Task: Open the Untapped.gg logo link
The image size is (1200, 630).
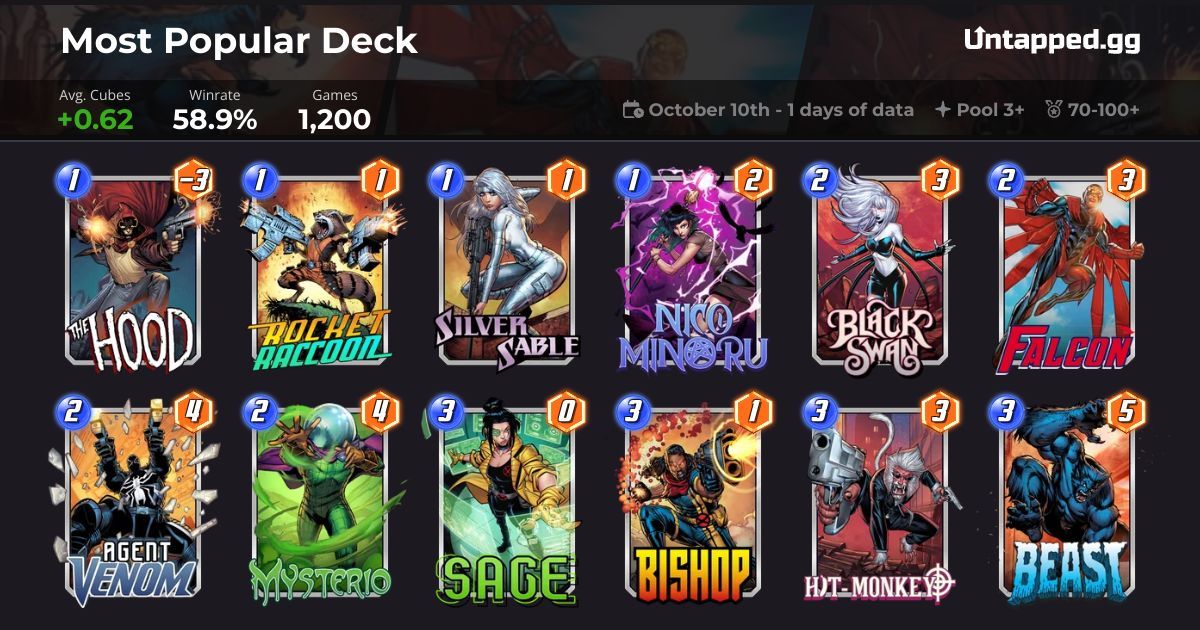Action: click(1052, 40)
